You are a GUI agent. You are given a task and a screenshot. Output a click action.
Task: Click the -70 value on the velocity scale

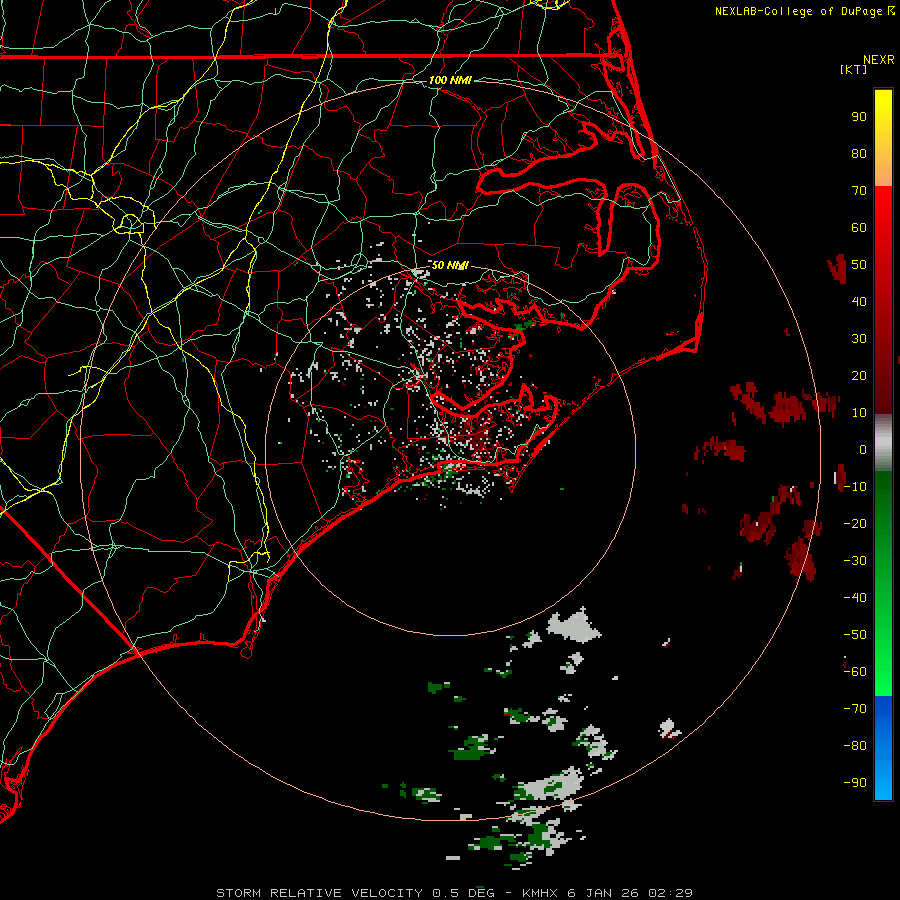855,709
